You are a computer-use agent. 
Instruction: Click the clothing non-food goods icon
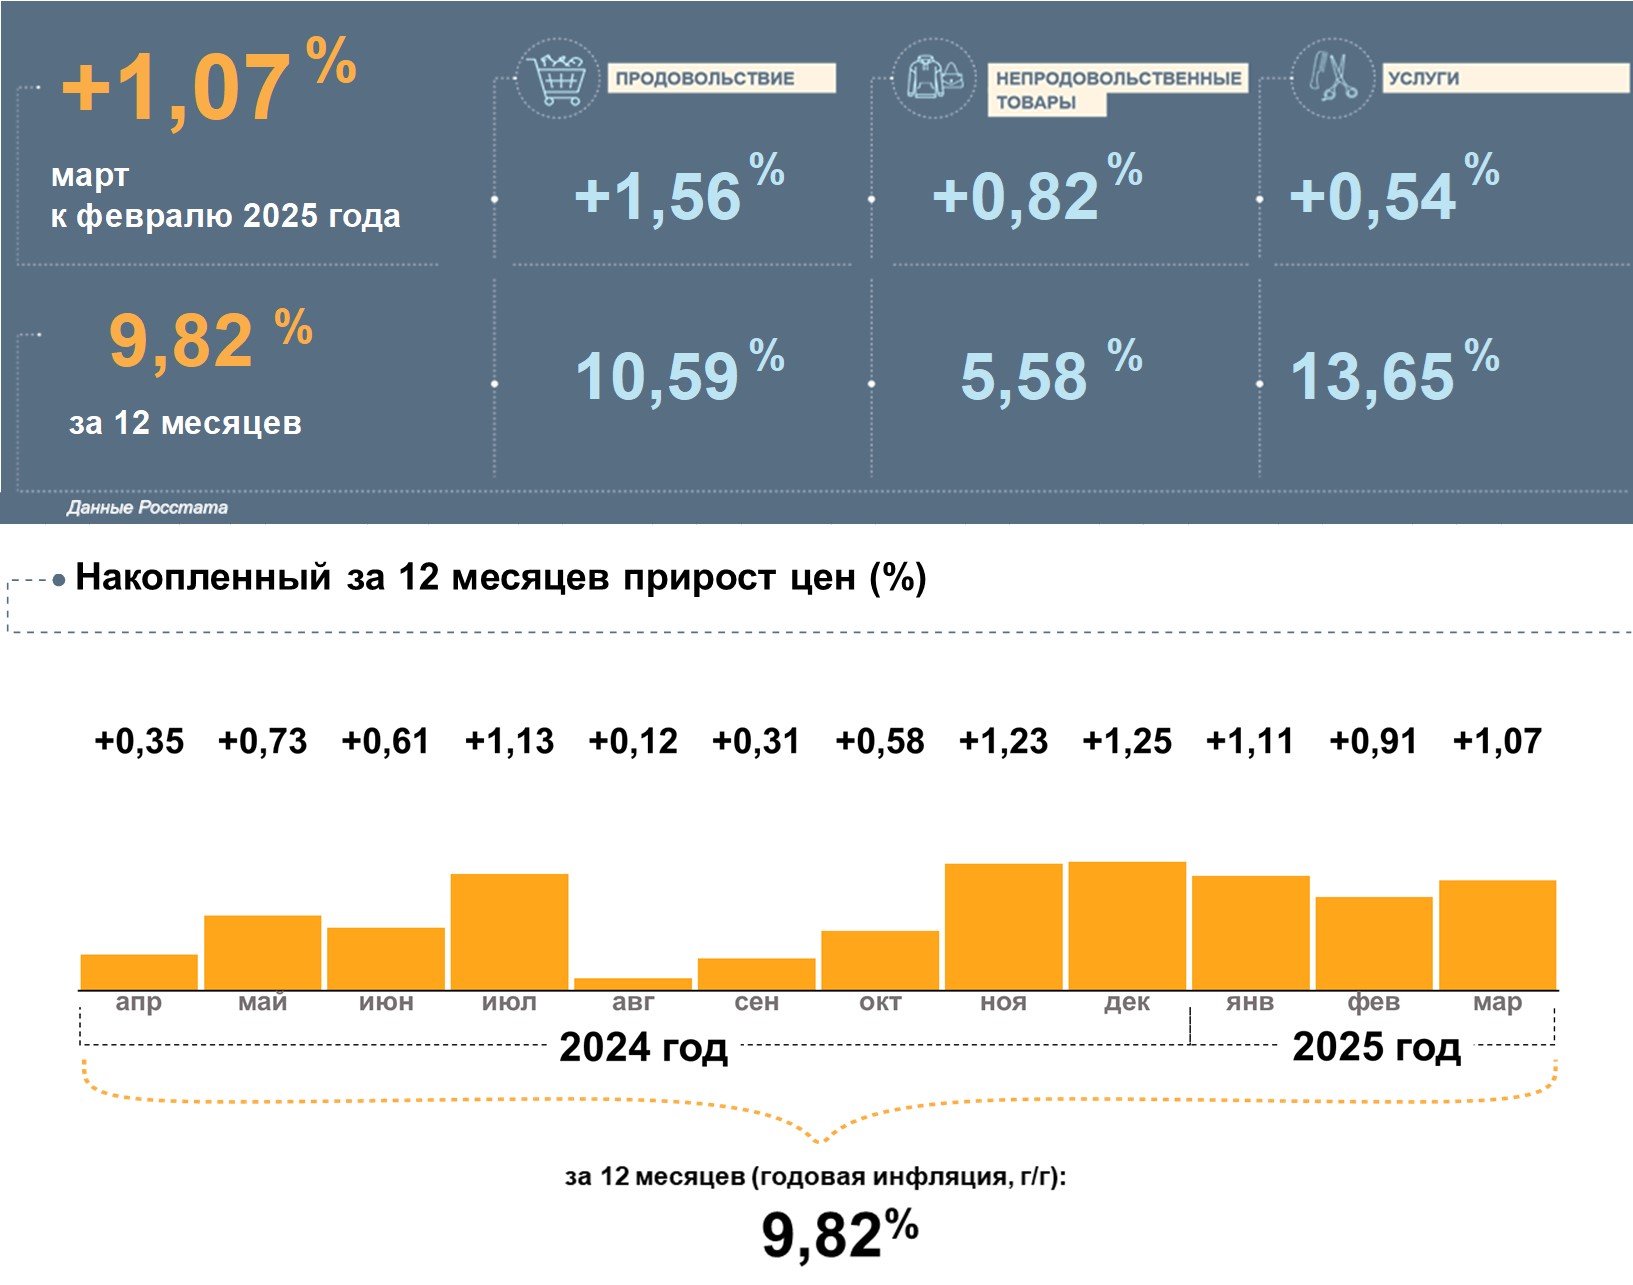[933, 78]
